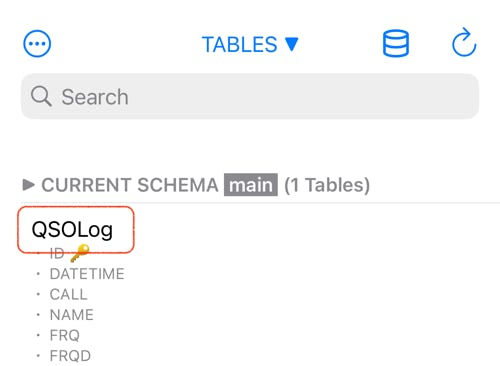Select the DATETIME column
The width and height of the screenshot is (500, 366).
[x=87, y=274]
